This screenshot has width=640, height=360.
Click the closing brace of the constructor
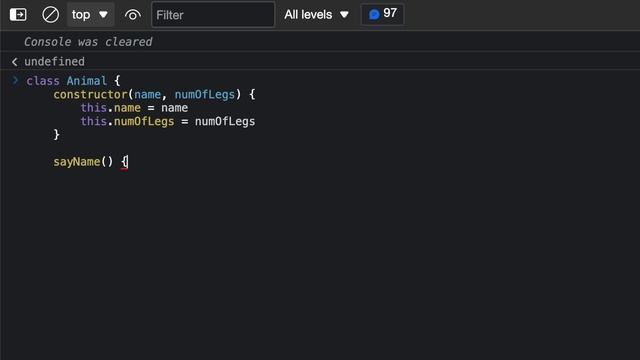click(56, 135)
